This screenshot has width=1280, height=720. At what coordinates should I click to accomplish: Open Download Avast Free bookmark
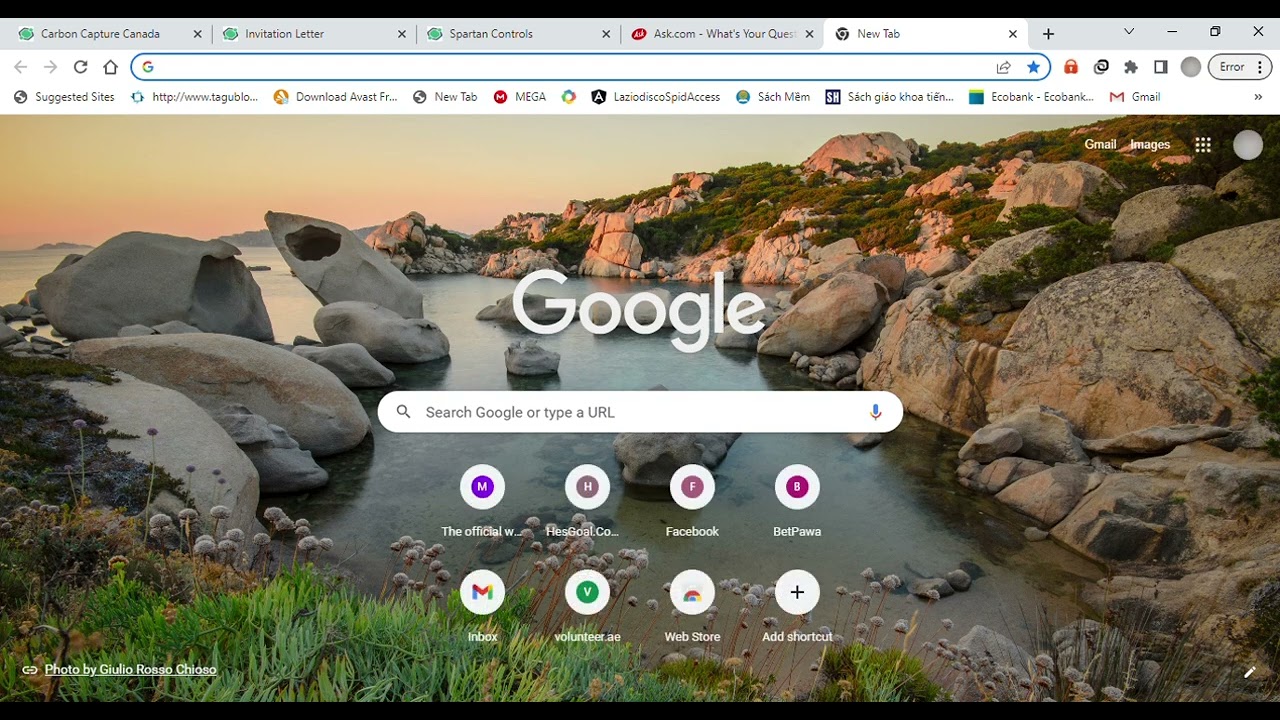336,97
